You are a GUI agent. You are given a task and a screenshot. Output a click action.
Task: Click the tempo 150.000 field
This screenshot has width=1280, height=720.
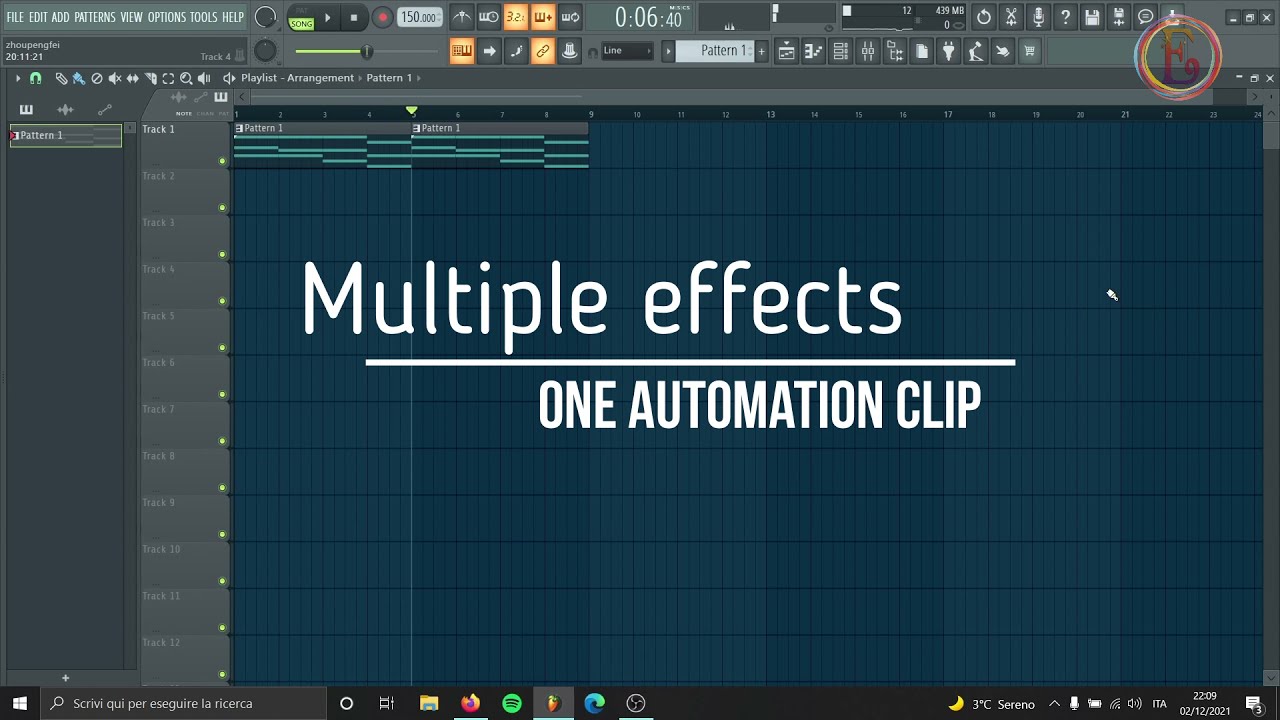pos(419,17)
